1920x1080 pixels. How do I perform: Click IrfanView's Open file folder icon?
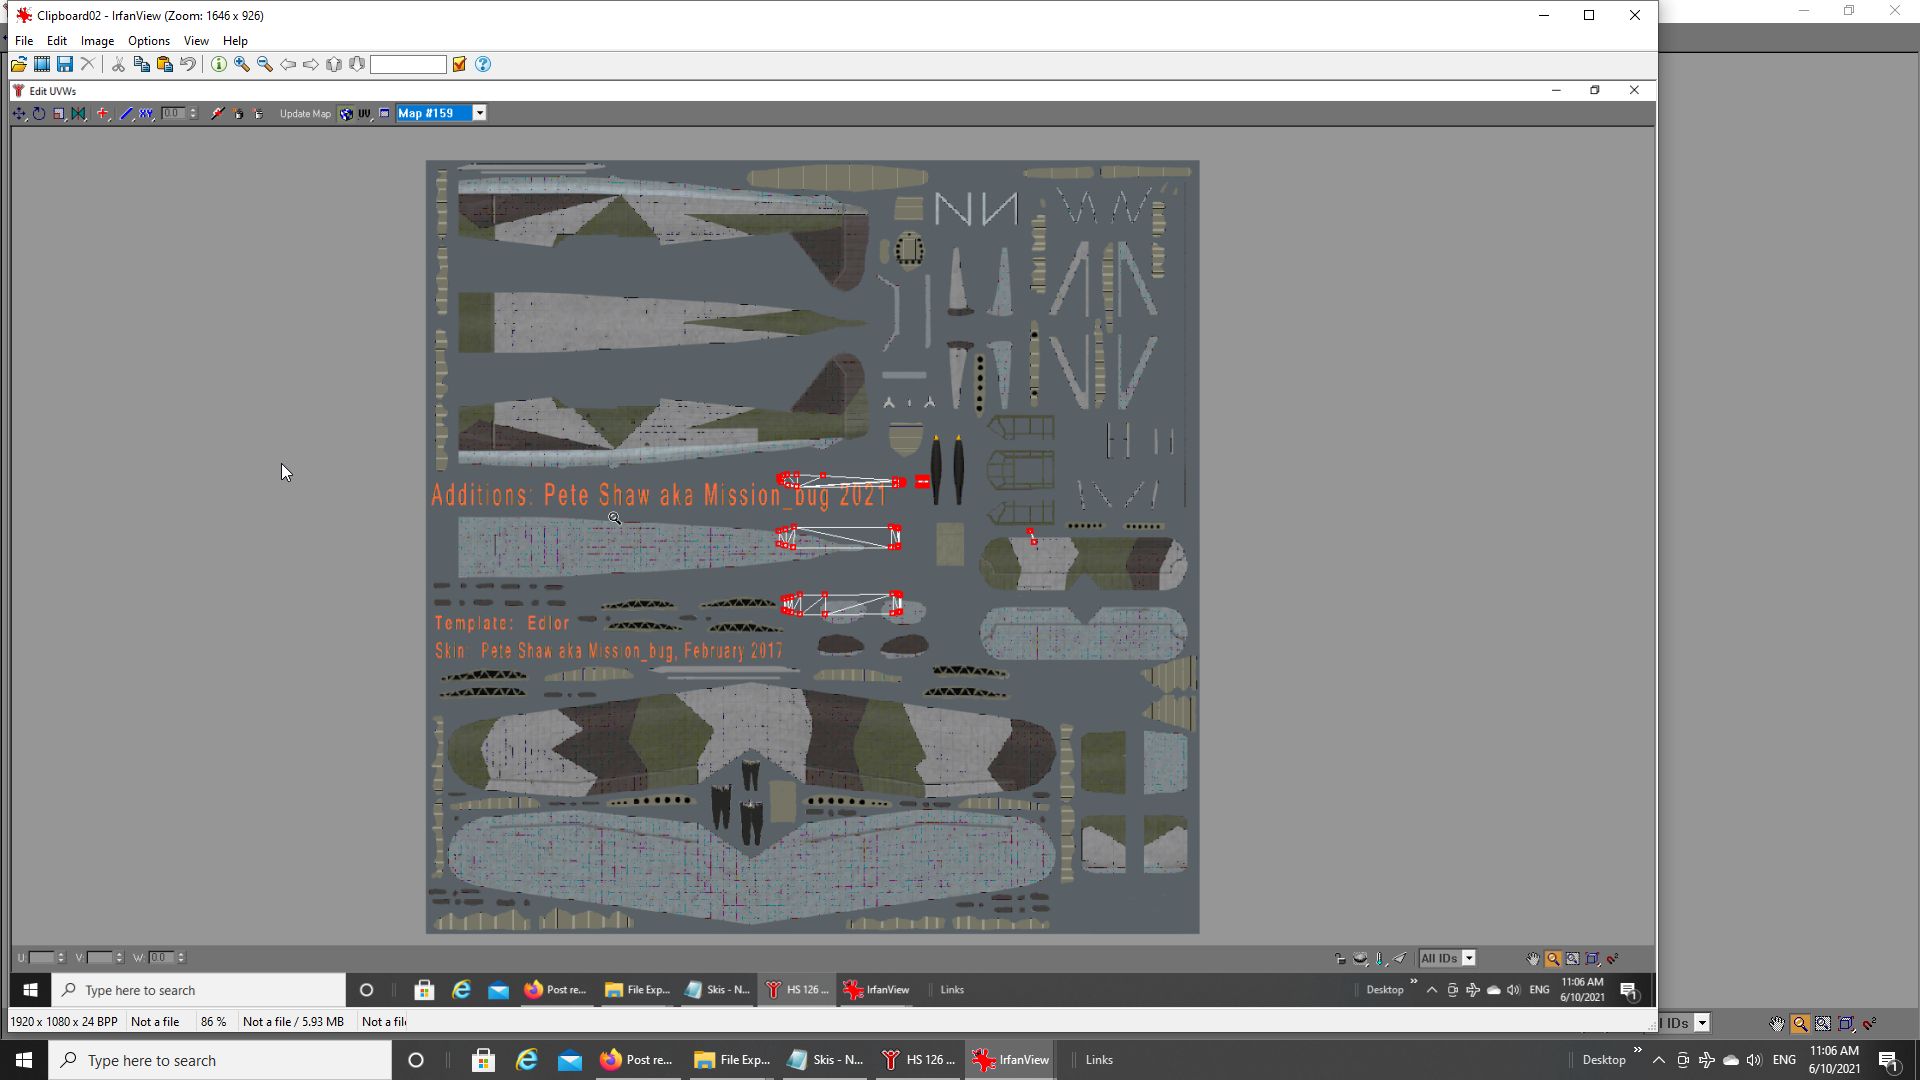pyautogui.click(x=19, y=64)
